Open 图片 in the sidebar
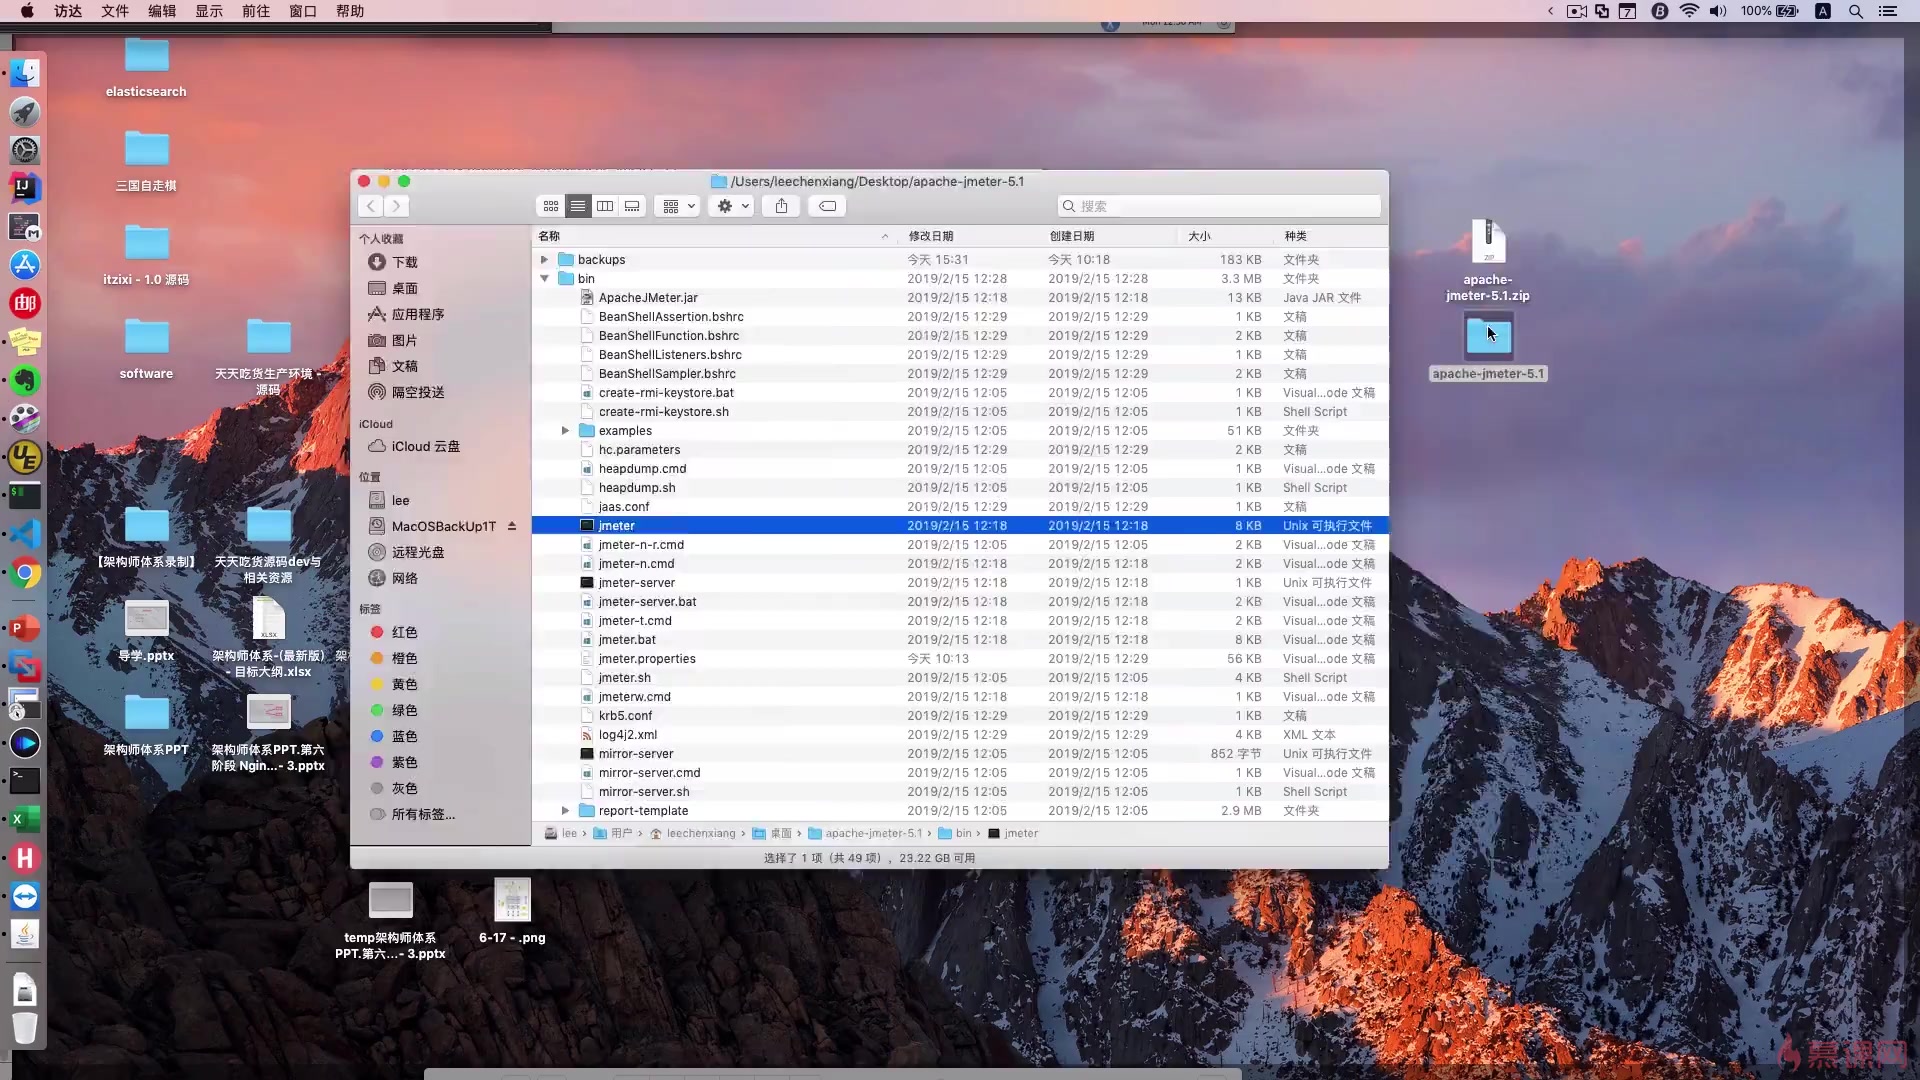This screenshot has height=1080, width=1920. click(x=404, y=340)
